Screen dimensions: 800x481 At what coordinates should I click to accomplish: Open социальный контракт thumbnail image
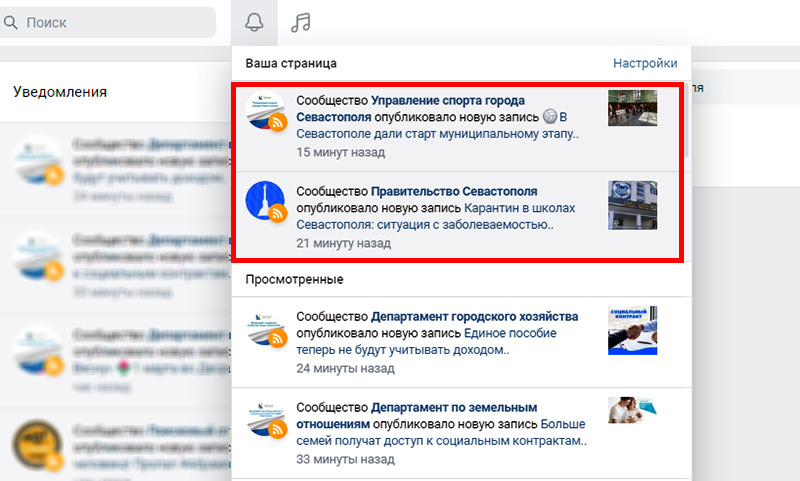(x=632, y=330)
